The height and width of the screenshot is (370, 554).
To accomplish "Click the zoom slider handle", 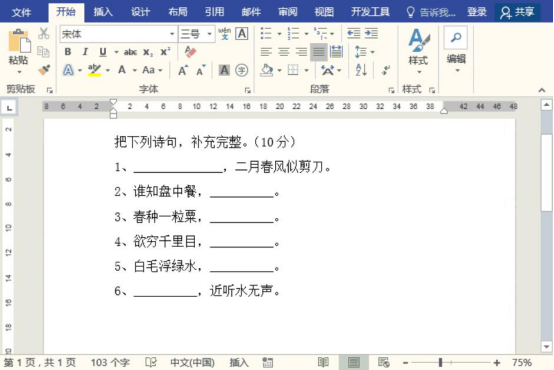I will 441,363.
